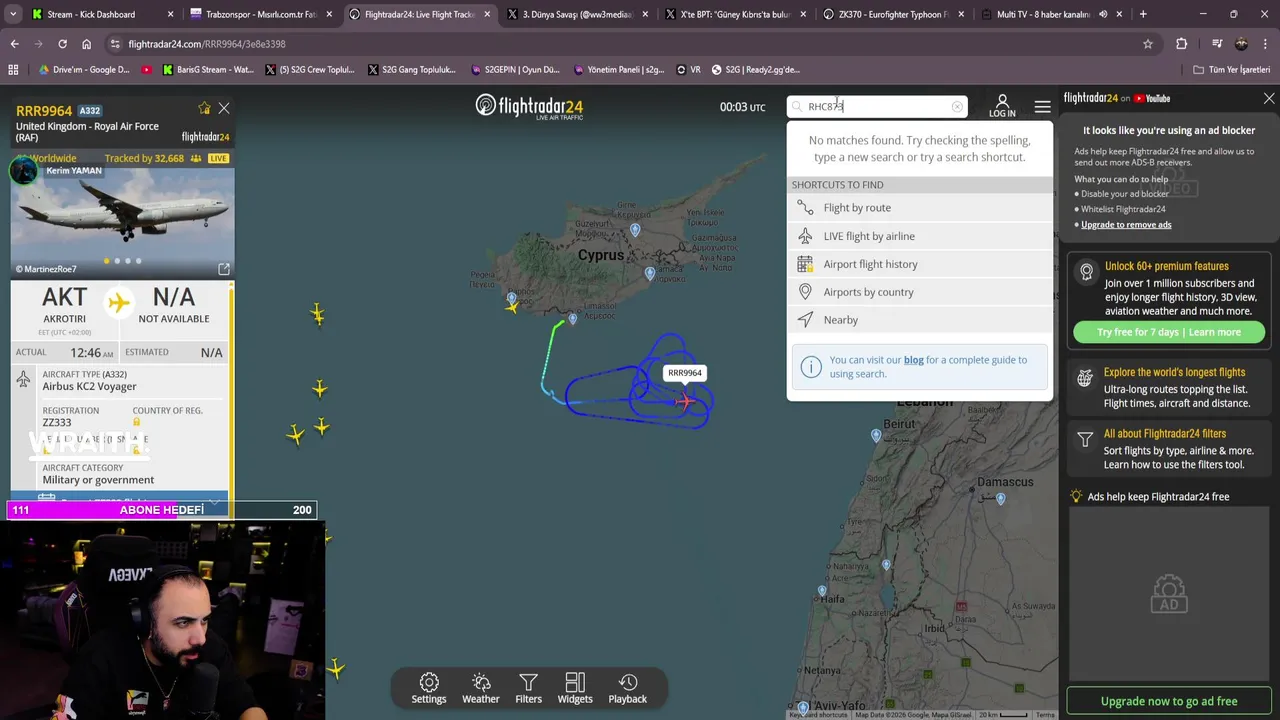Open Chrome media controls icon

click(x=1216, y=44)
